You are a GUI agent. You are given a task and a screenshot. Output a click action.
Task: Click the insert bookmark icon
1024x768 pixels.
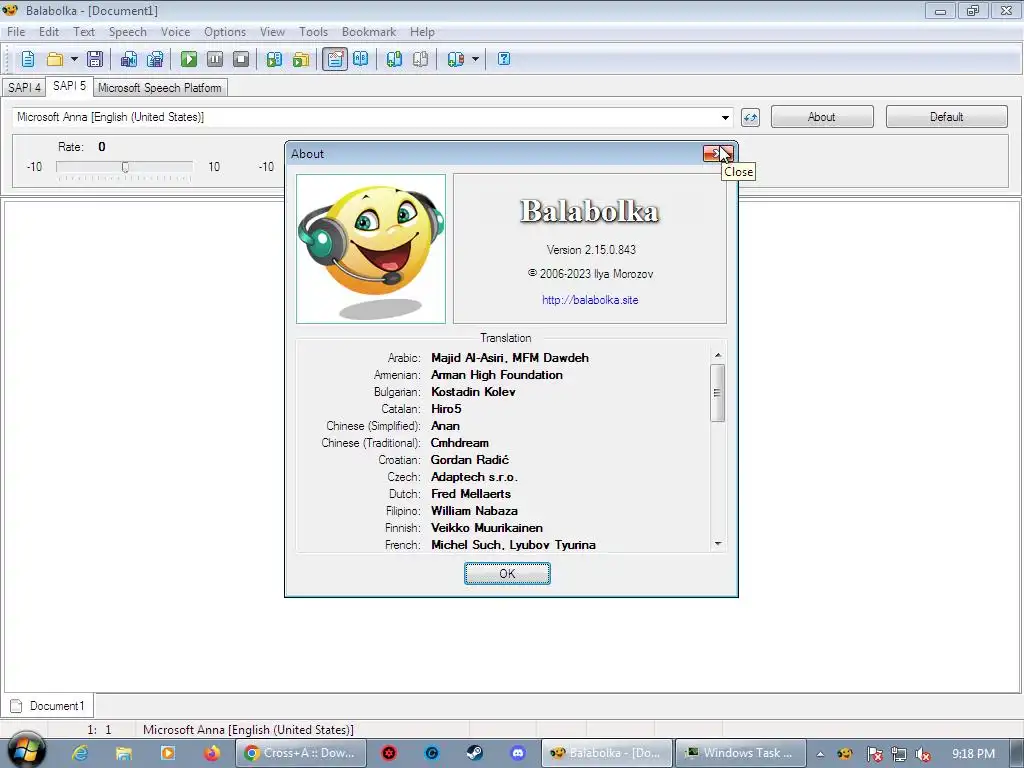point(394,59)
